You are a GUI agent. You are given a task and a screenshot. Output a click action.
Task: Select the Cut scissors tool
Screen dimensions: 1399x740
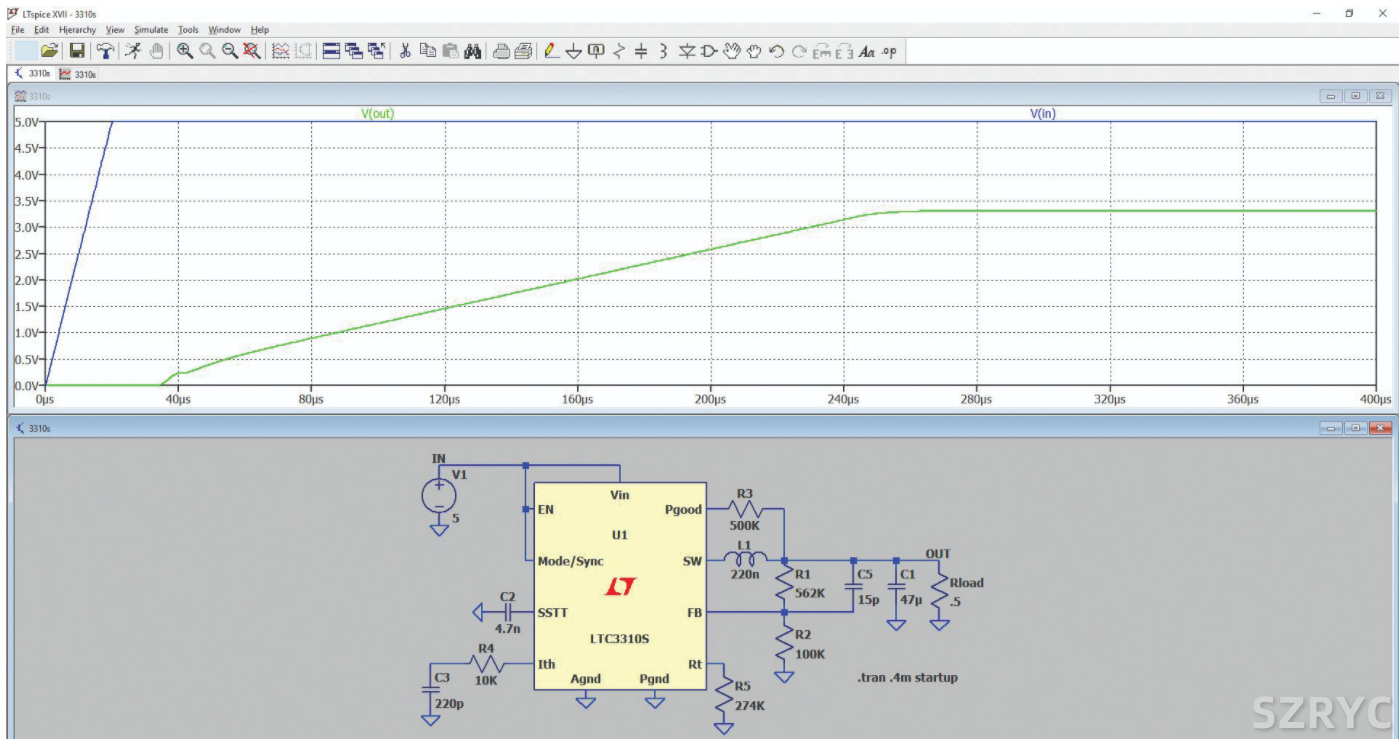405,51
